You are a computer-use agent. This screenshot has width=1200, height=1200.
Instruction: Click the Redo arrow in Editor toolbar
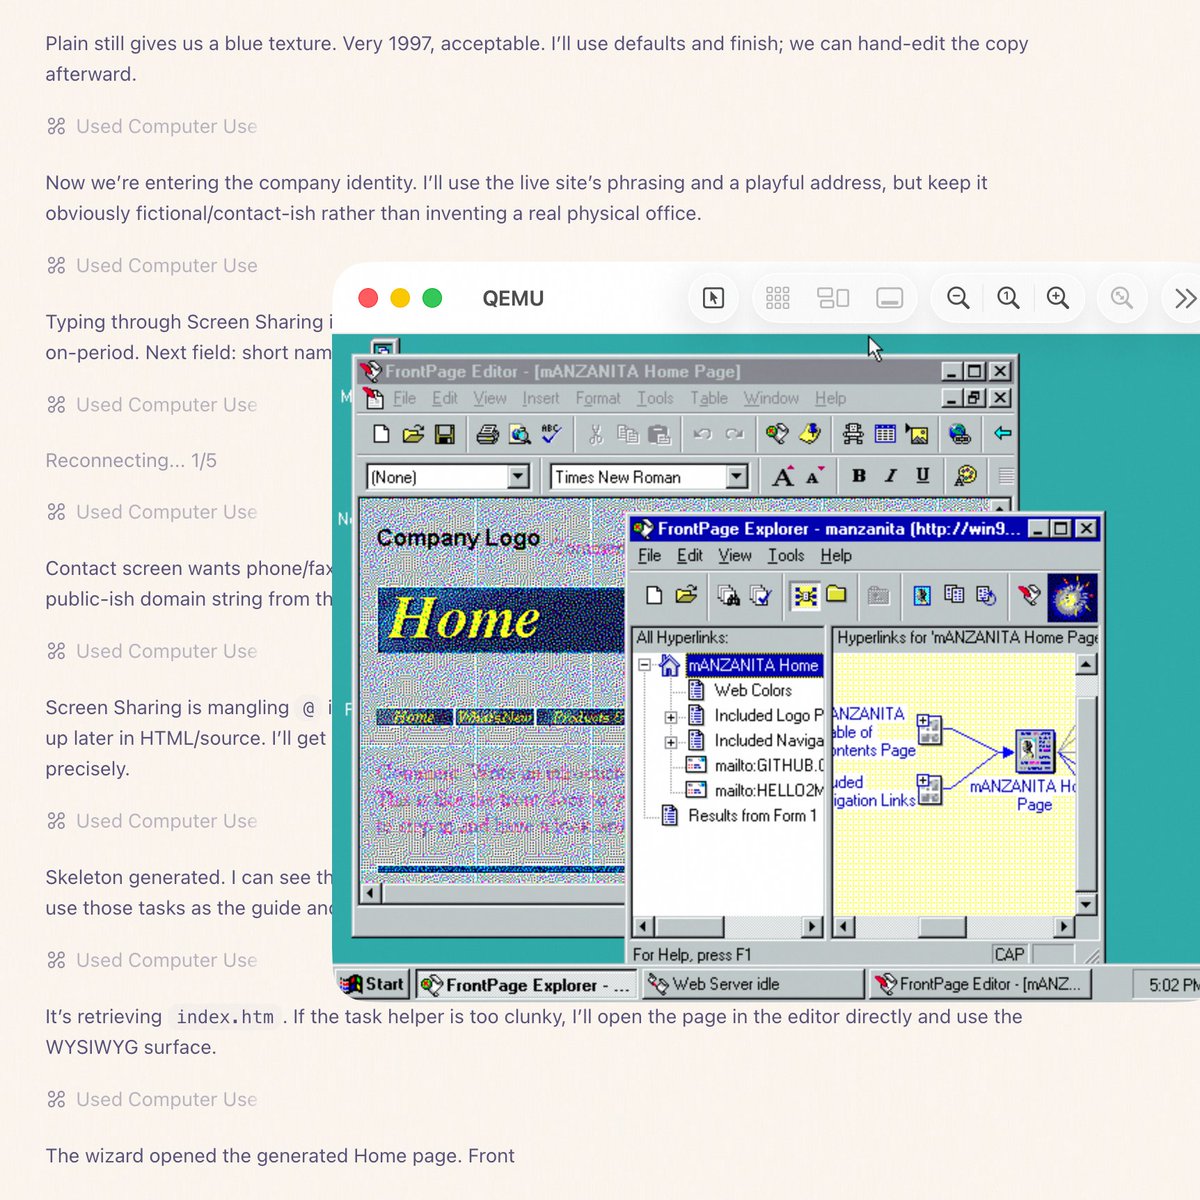pos(735,434)
